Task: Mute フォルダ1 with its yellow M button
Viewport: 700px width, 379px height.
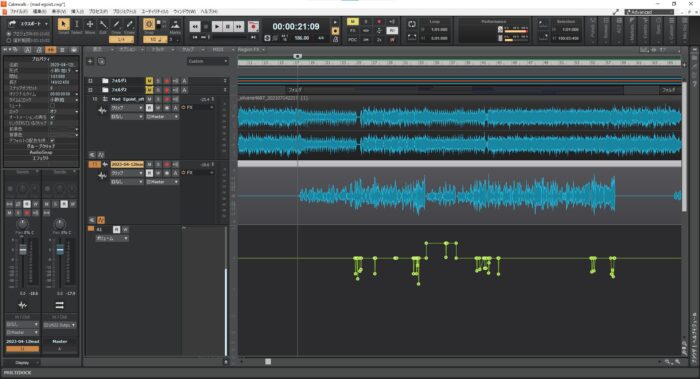Action: [149, 81]
